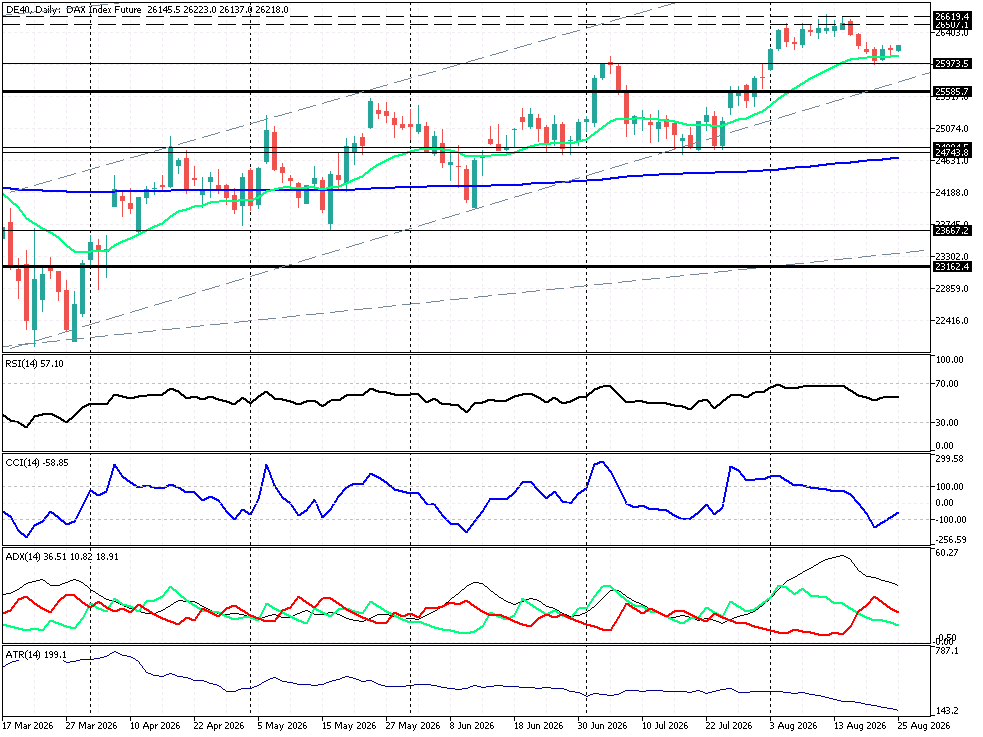Click the RSI(14) 57.10 indicator label
The image size is (983, 737).
pyautogui.click(x=34, y=363)
